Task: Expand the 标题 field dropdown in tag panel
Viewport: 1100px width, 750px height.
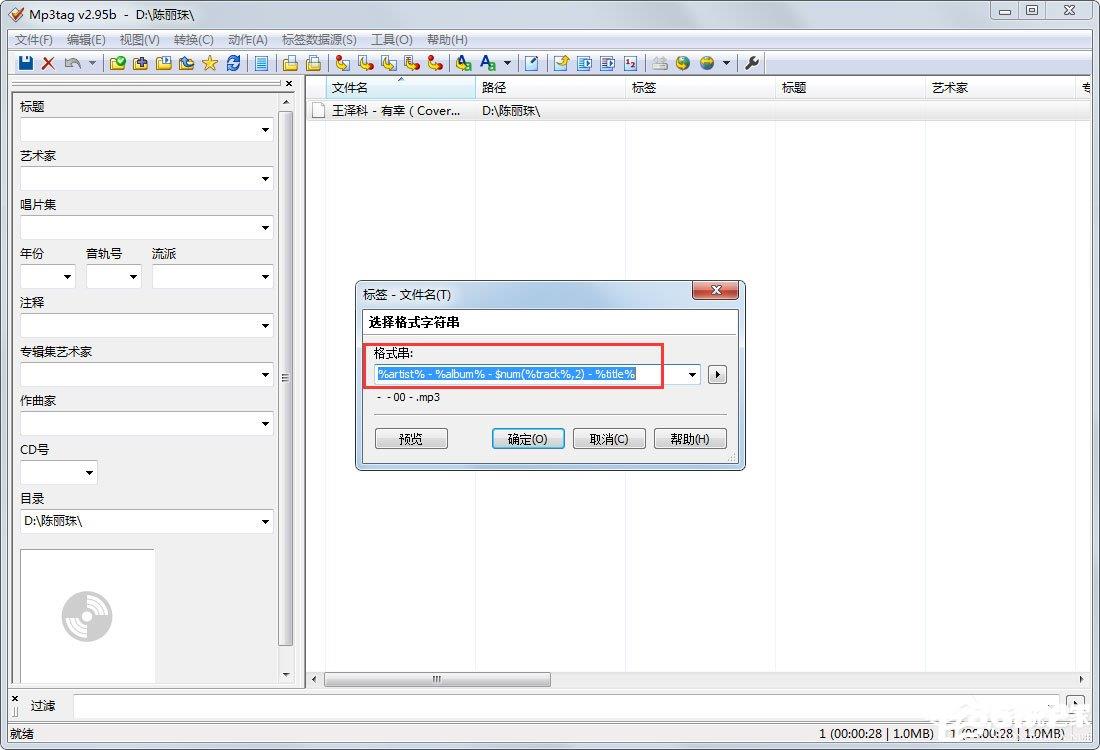Action: point(265,130)
